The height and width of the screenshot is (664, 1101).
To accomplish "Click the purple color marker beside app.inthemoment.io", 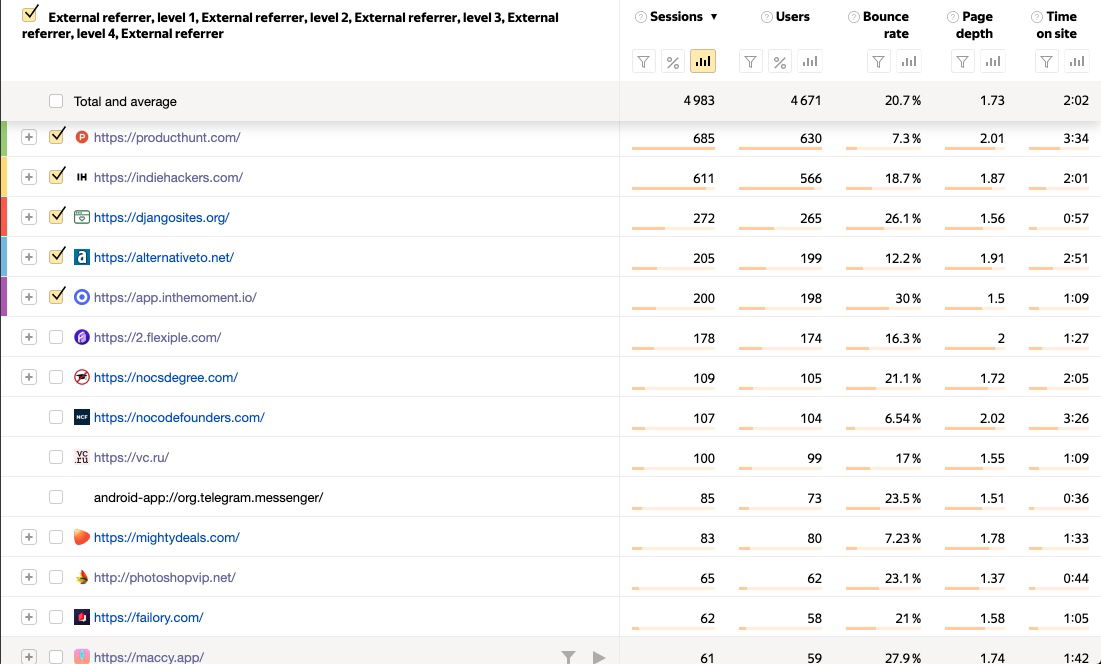I will (4, 297).
